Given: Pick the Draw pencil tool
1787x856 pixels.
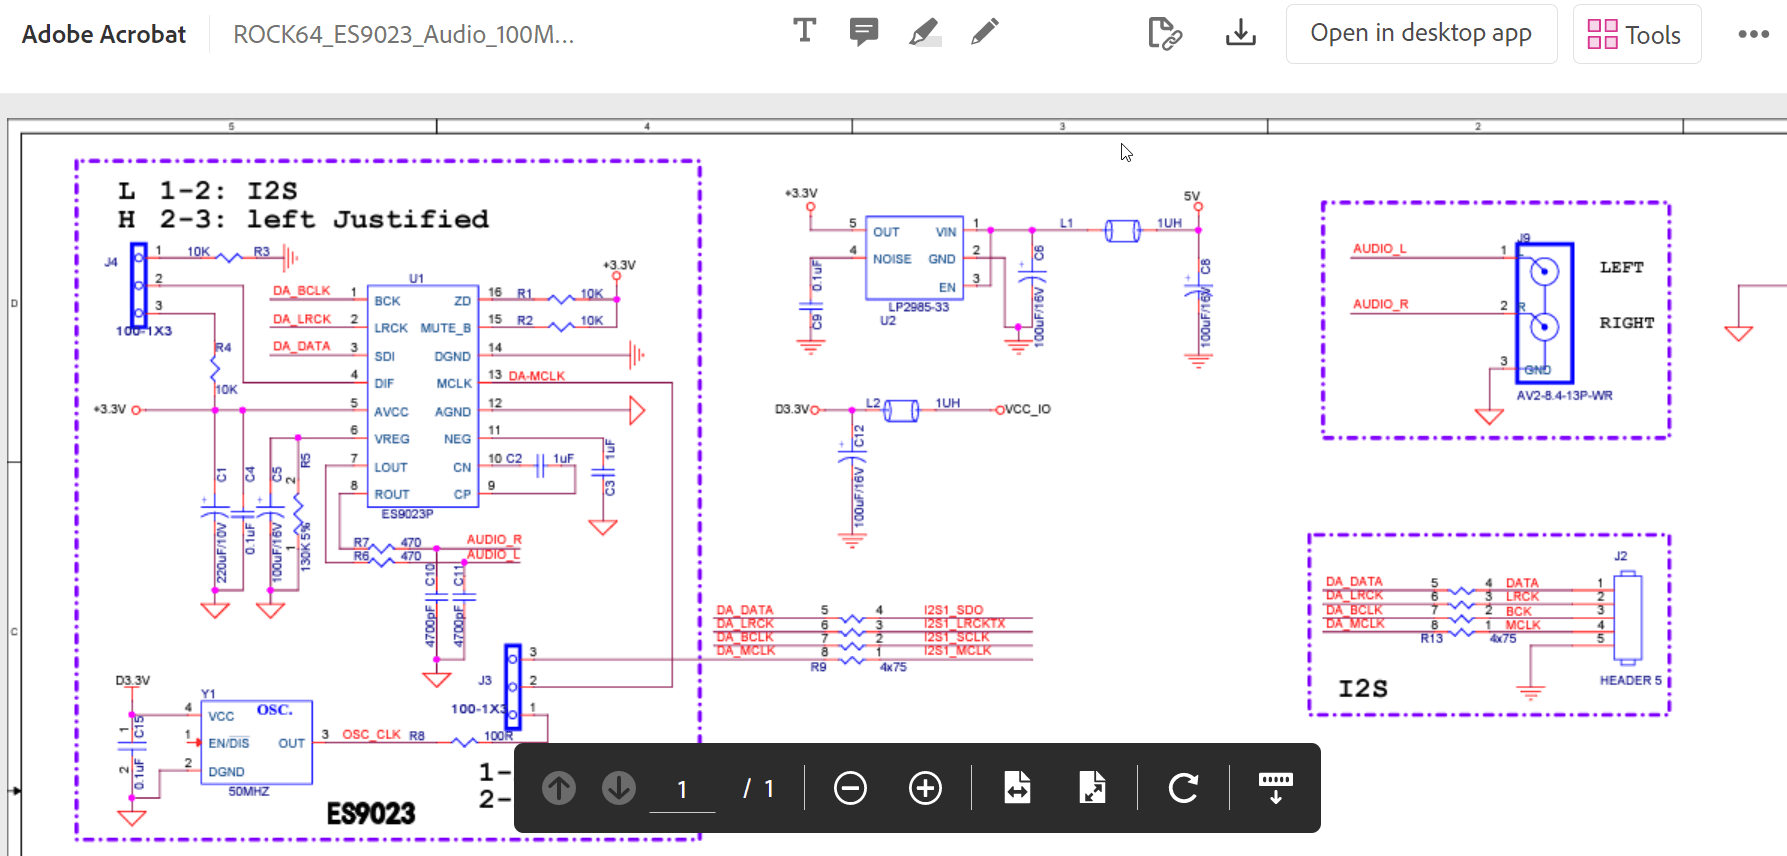Looking at the screenshot, I should click(x=985, y=32).
